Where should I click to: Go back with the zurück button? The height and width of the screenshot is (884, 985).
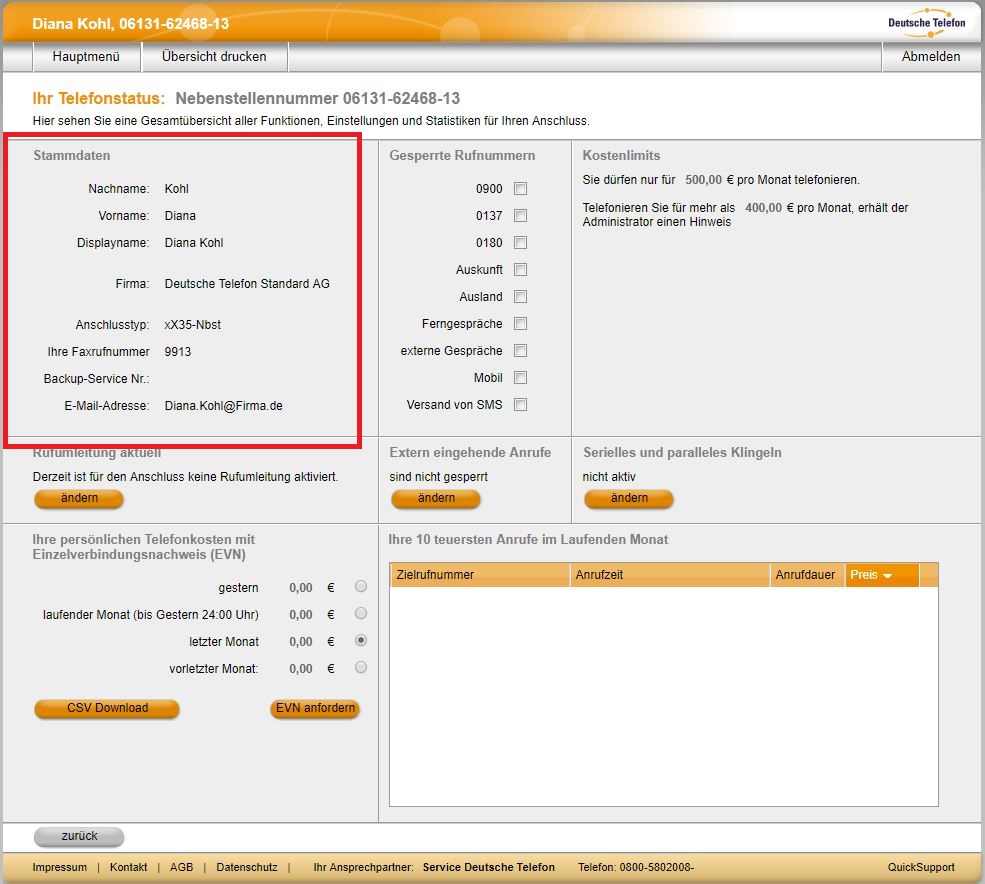tap(79, 837)
